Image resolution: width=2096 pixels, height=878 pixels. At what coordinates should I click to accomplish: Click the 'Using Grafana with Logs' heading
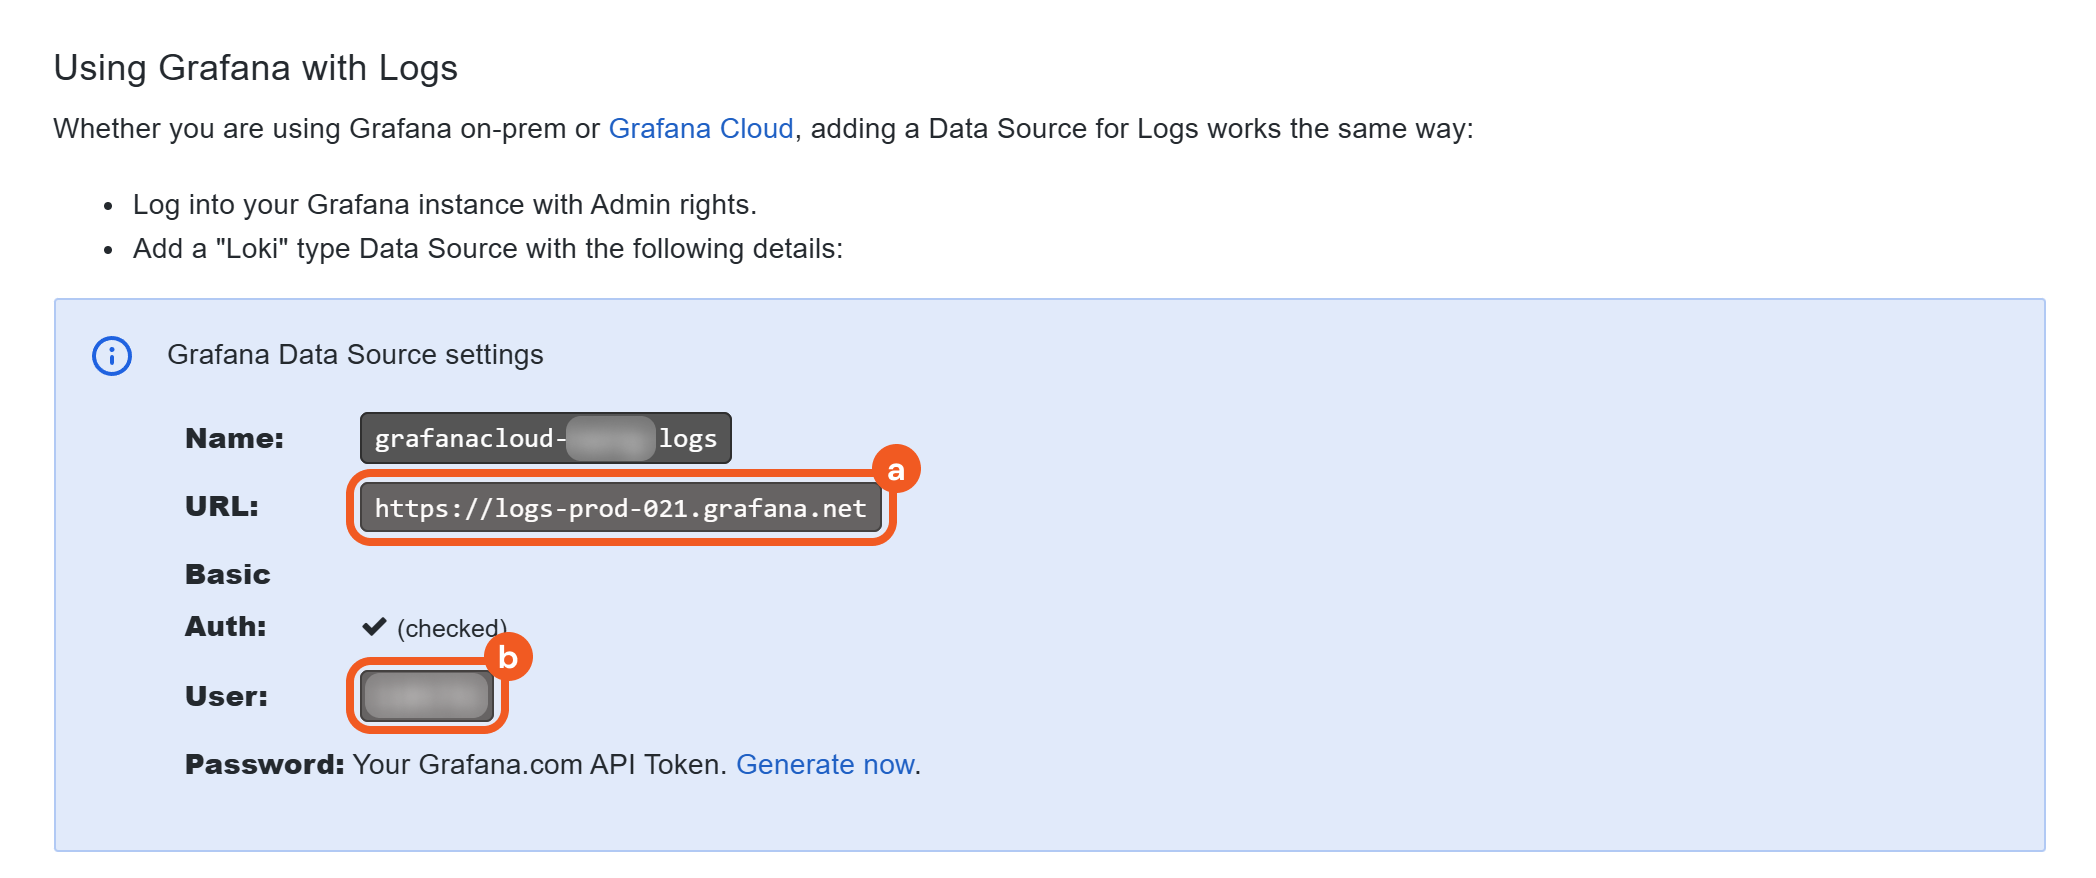(255, 68)
